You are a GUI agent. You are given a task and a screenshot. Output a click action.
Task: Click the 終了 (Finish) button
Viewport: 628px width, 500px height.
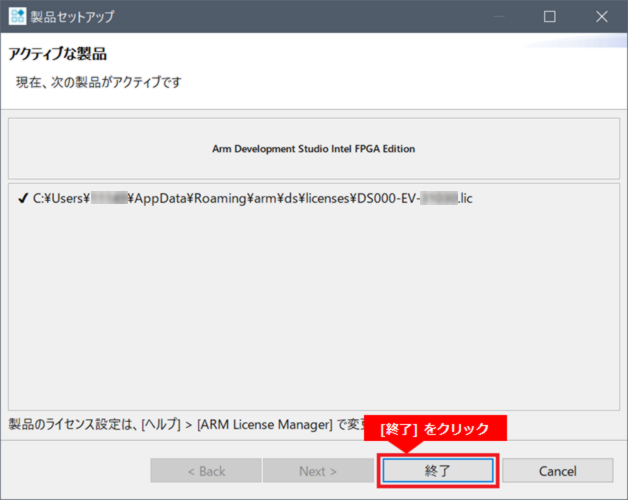click(x=438, y=470)
